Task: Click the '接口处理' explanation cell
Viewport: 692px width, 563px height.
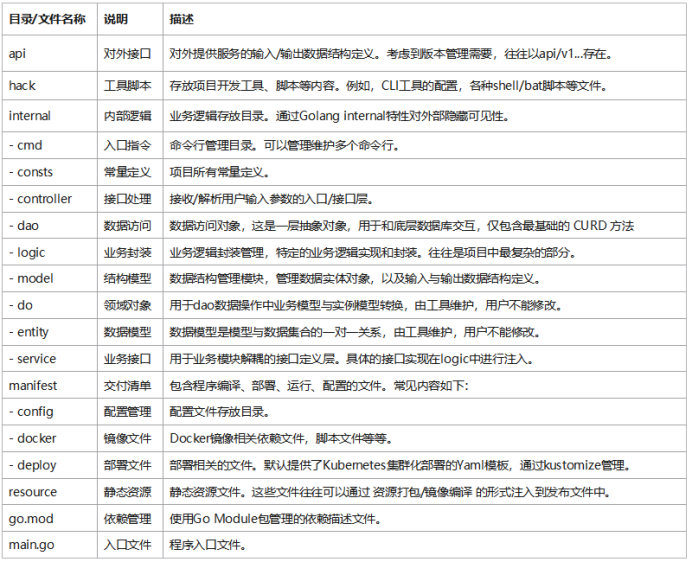Action: 128,199
